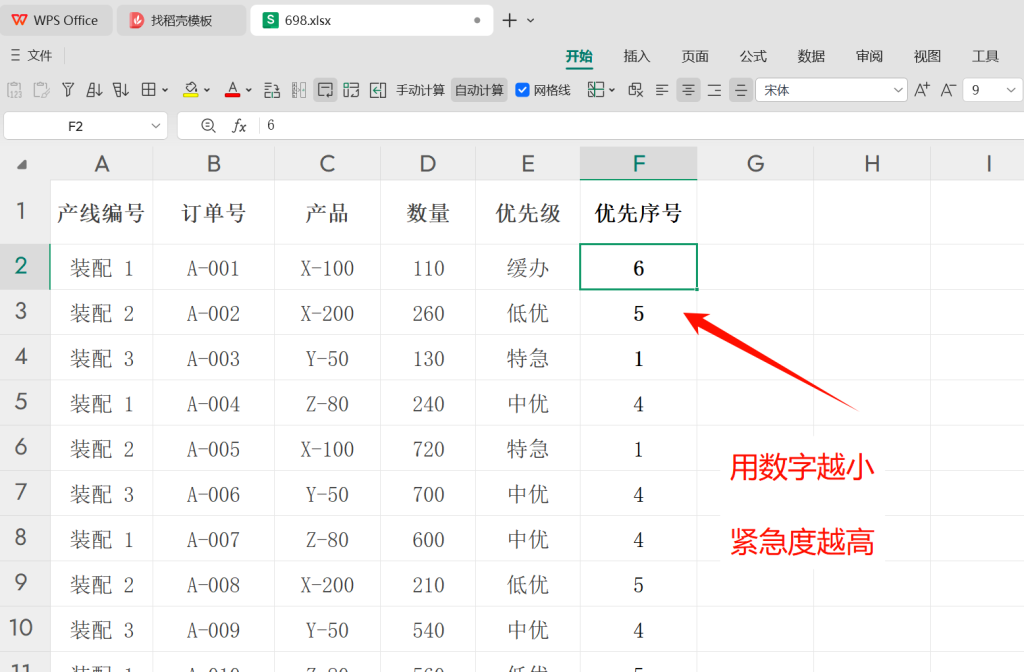
Task: Sort descending with the Z-to-A icon
Action: (x=121, y=90)
